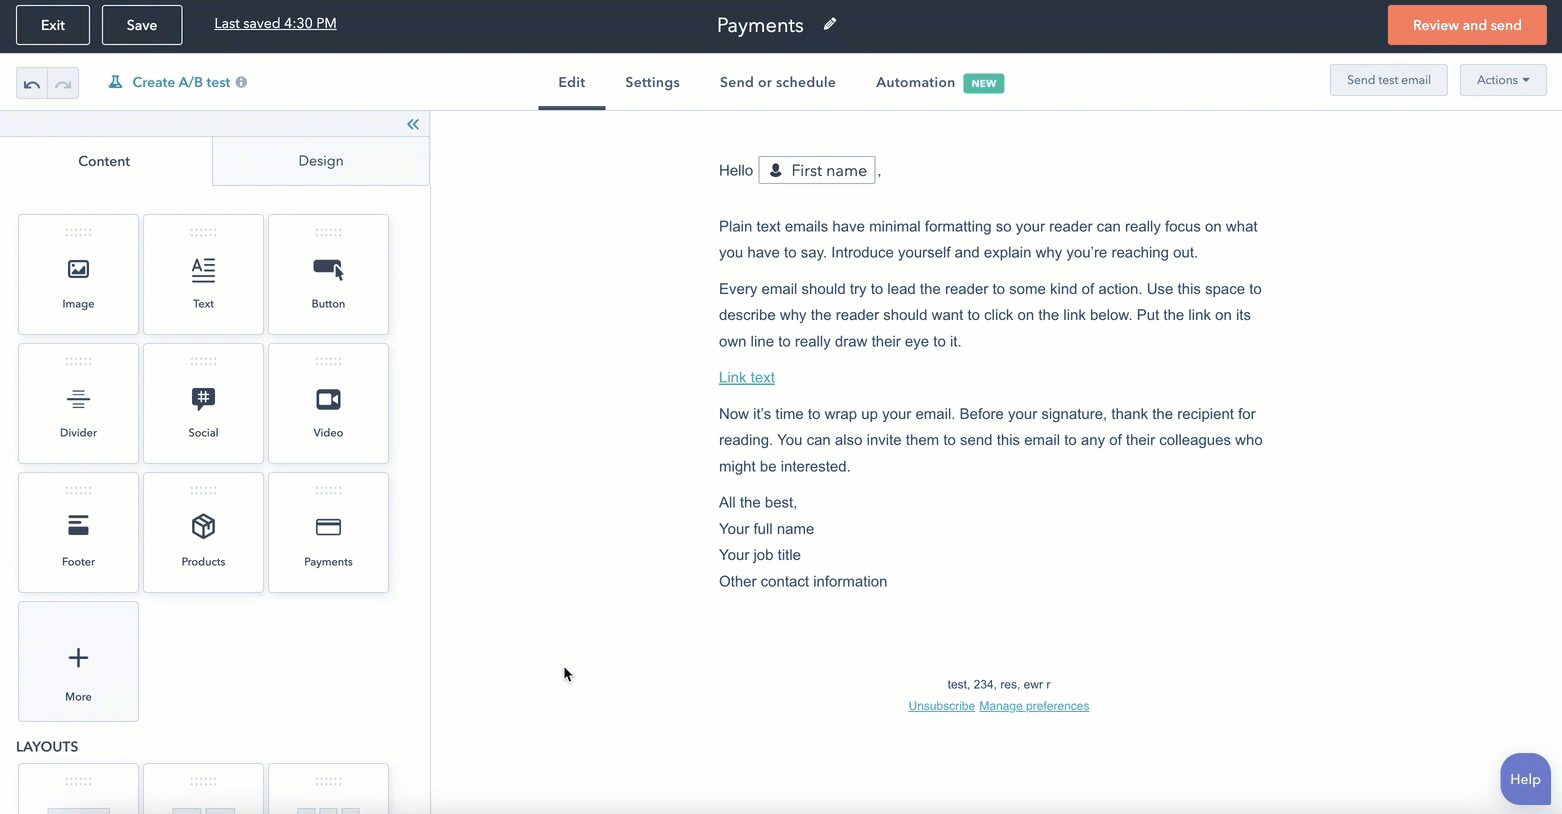1562x814 pixels.
Task: Select the Image content block
Action: click(x=78, y=275)
